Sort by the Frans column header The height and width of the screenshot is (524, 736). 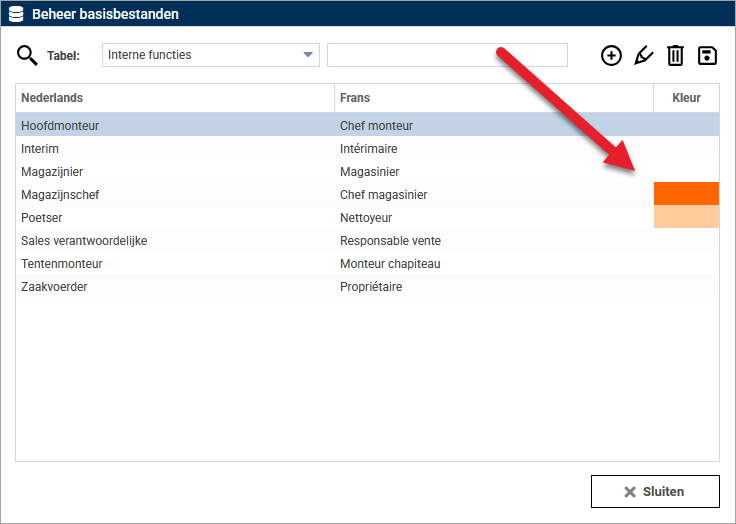tap(494, 98)
